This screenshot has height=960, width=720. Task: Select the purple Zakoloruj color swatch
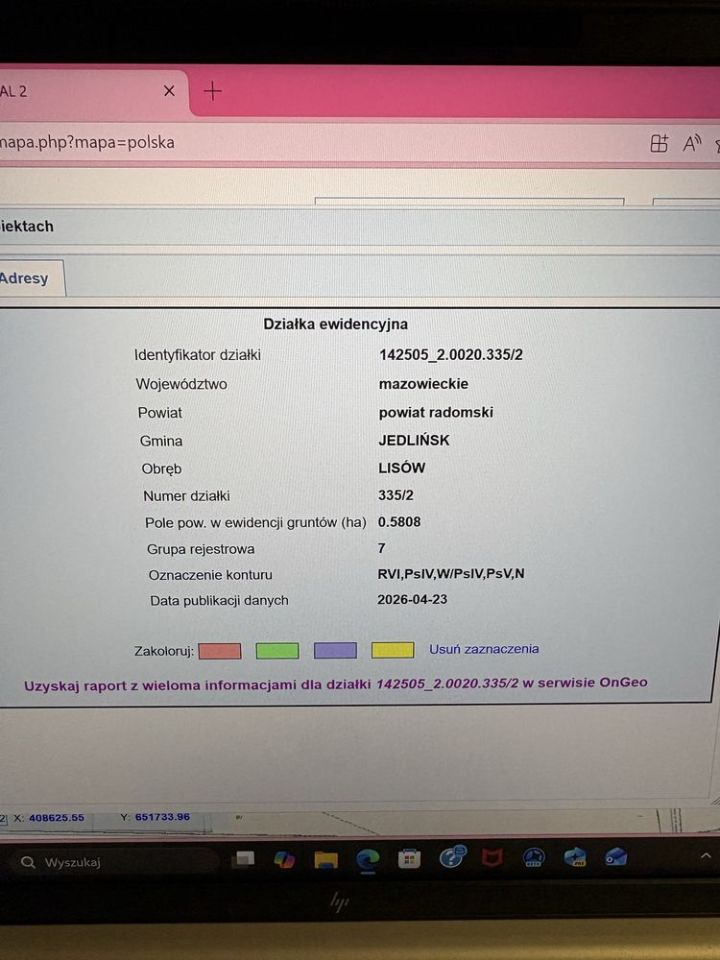point(335,650)
